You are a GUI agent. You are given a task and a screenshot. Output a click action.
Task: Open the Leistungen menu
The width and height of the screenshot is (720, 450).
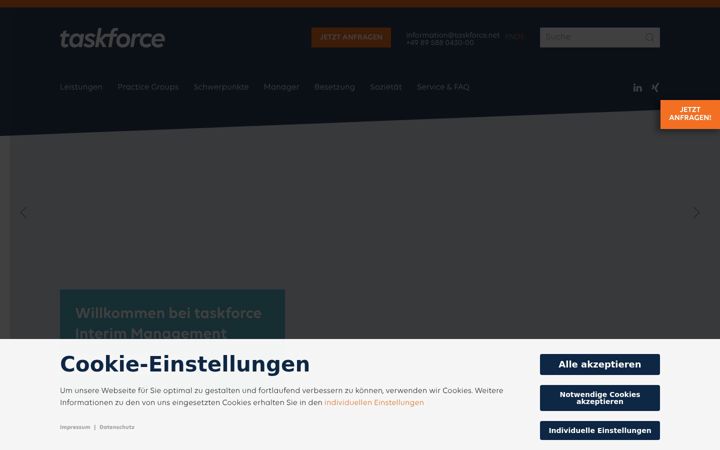click(x=81, y=87)
